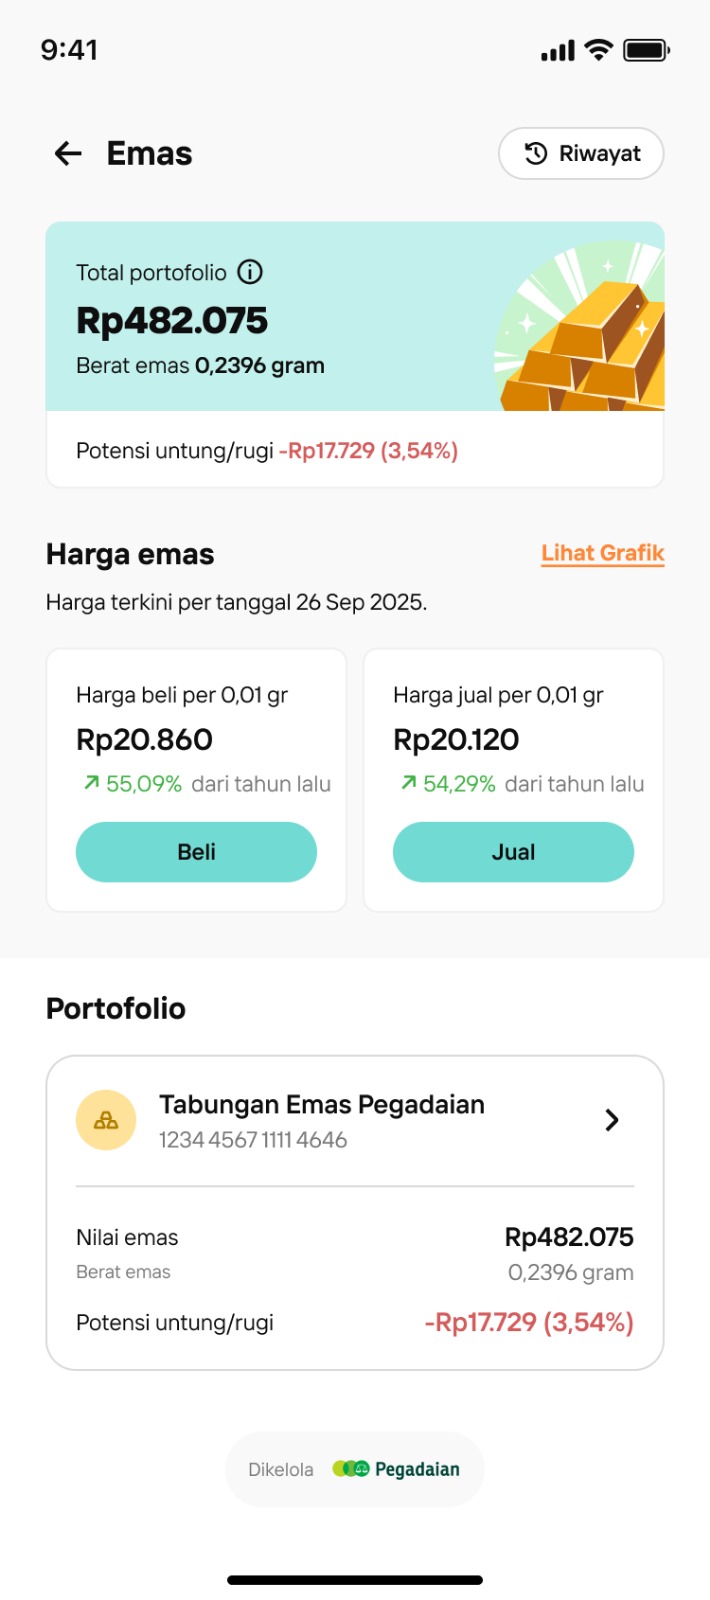Tap the Harga jual price Rp20.120
This screenshot has height=1600, width=710.
coord(456,739)
